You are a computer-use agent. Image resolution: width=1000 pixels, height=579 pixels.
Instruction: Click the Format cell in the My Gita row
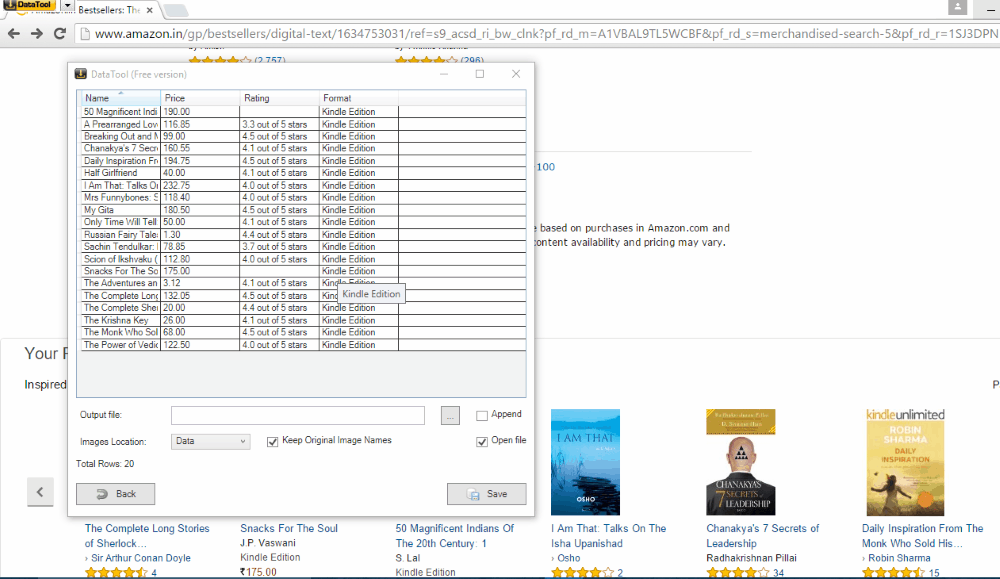[358, 210]
